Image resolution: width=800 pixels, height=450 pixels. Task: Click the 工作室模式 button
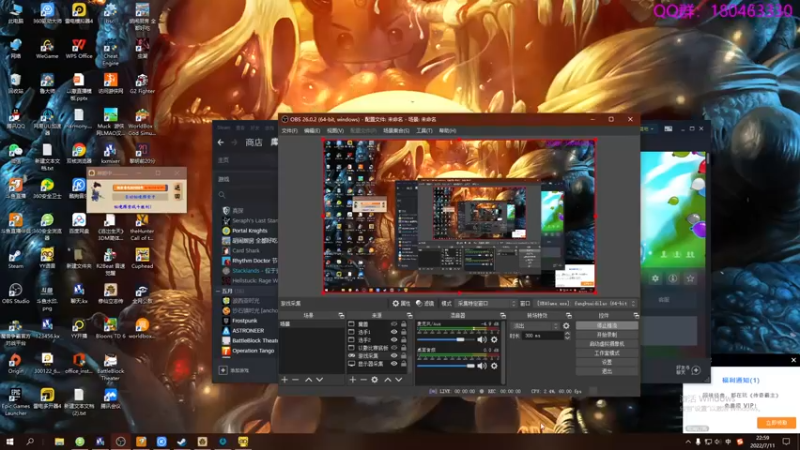[607, 353]
